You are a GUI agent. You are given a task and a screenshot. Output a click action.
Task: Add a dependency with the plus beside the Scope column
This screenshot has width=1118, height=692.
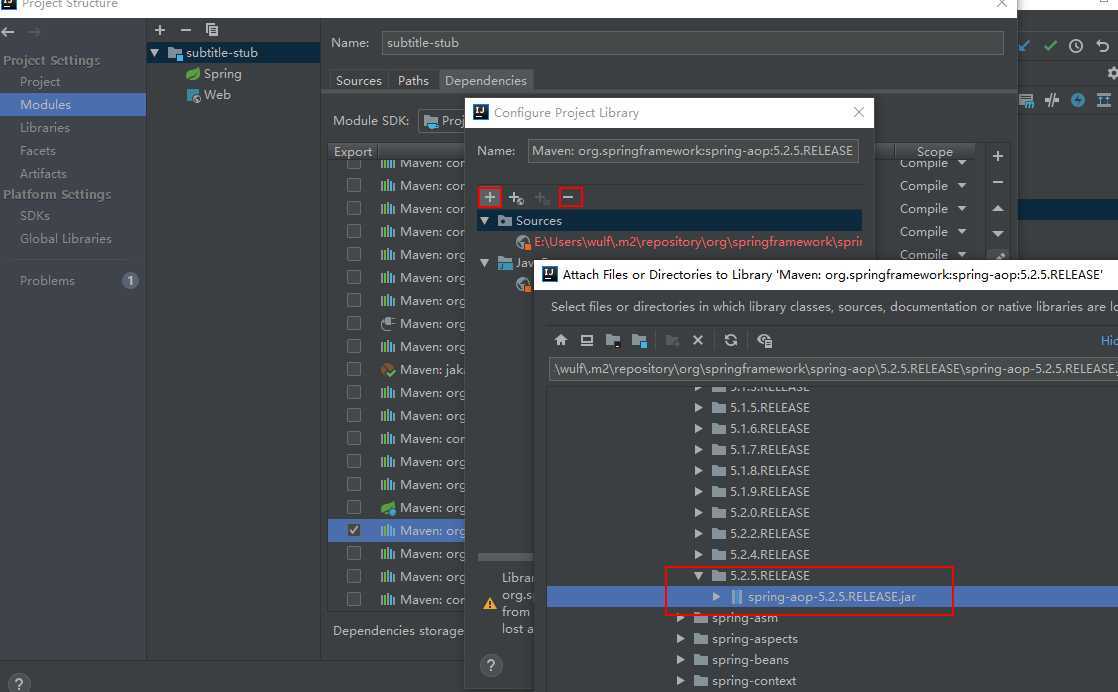[998, 155]
